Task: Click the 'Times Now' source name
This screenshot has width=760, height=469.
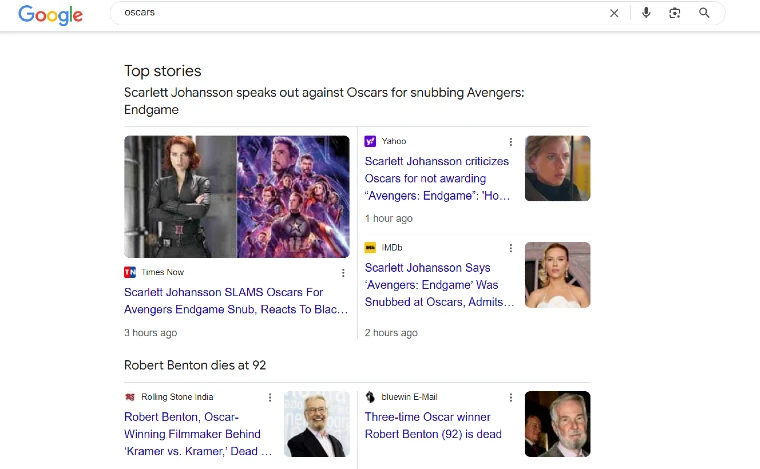Action: click(x=162, y=272)
